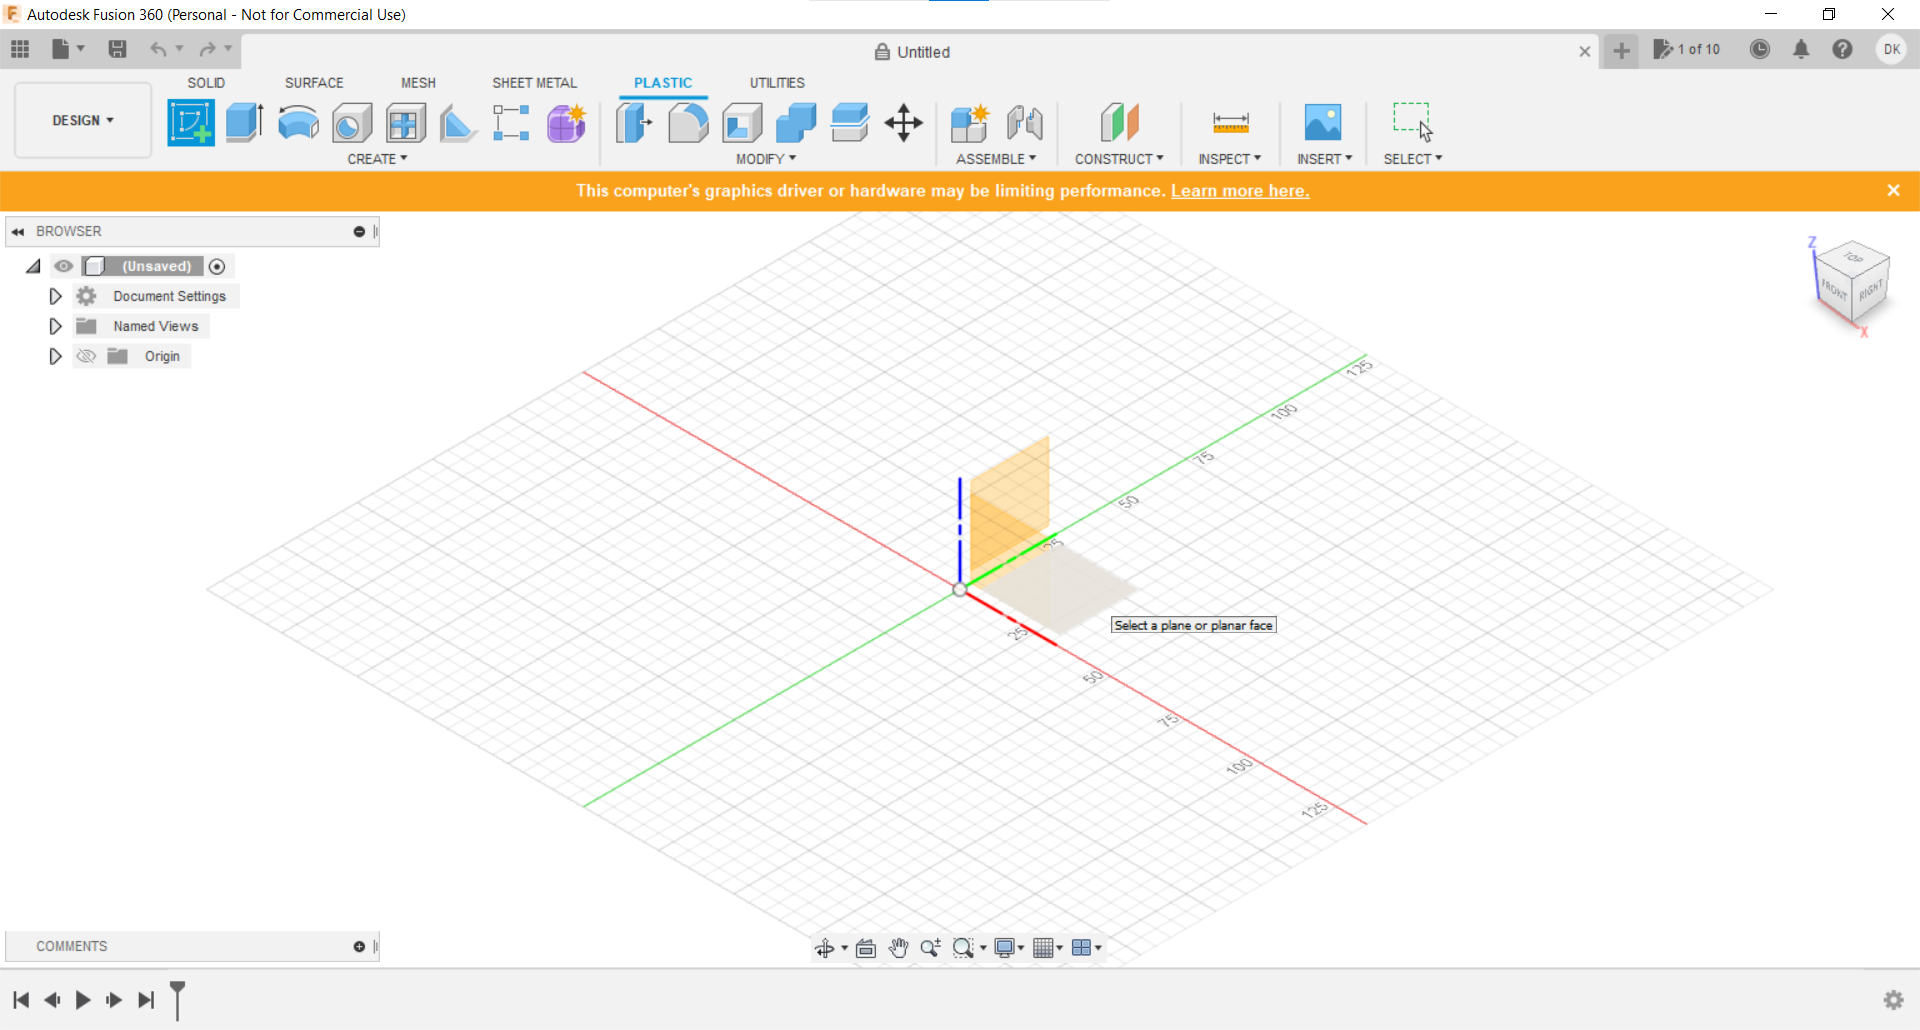The image size is (1920, 1030).
Task: Activate the Unsaved component radio button
Action: click(x=217, y=266)
